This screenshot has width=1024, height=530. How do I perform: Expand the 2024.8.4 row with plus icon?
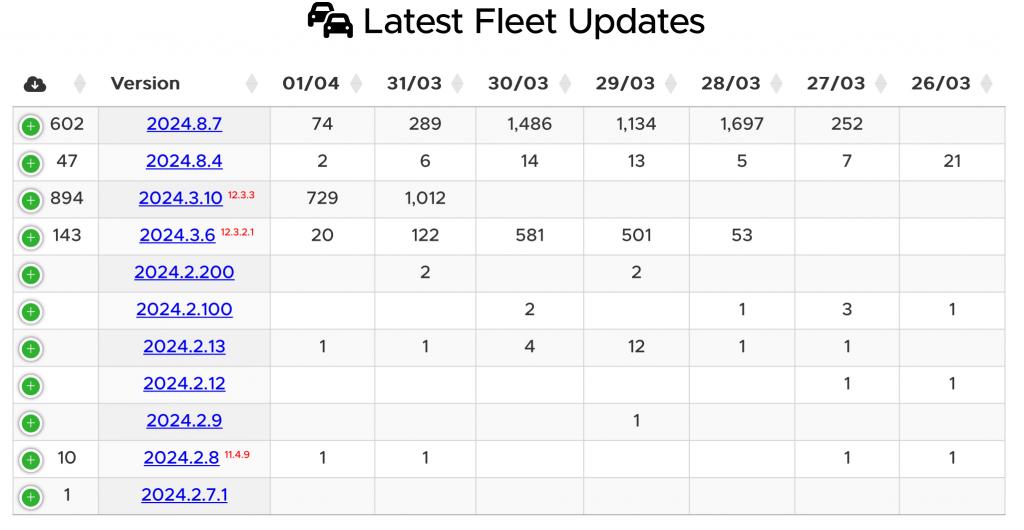coord(31,163)
